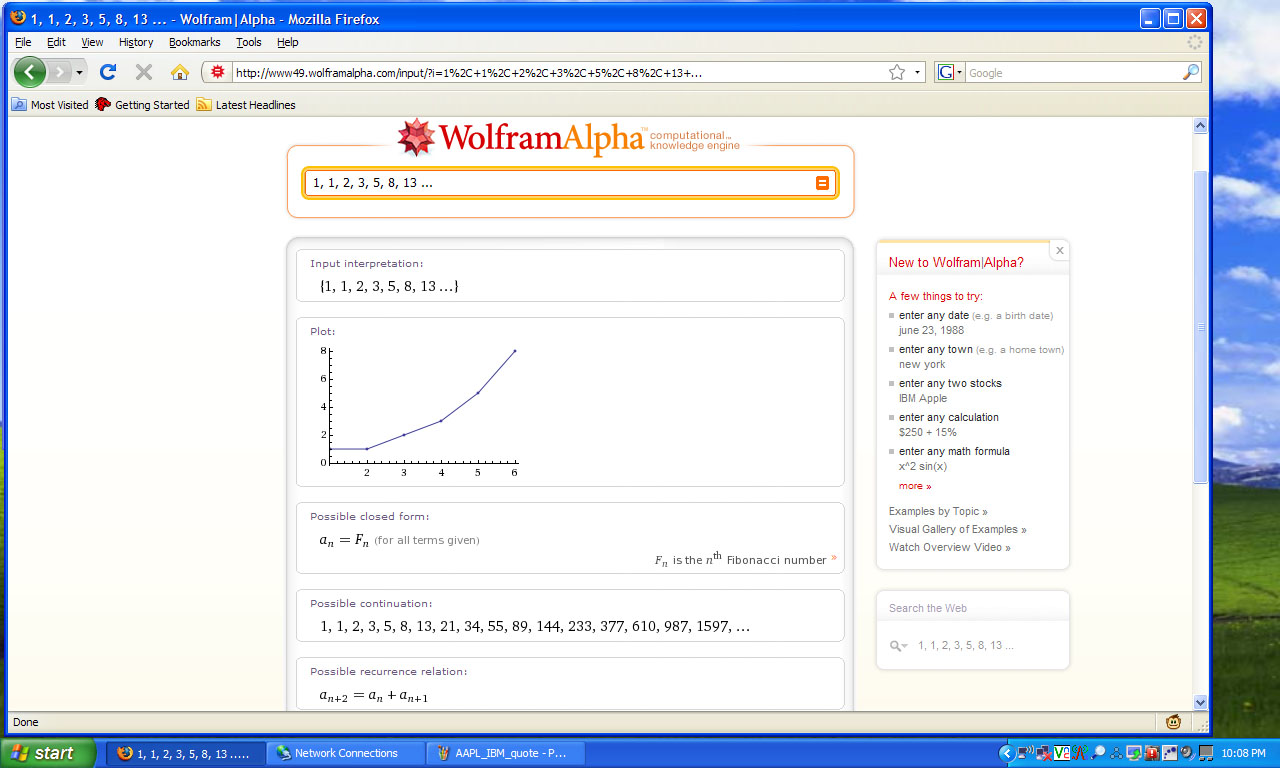Click the Firefox Back arrow button
The height and width of the screenshot is (768, 1280).
pos(30,72)
